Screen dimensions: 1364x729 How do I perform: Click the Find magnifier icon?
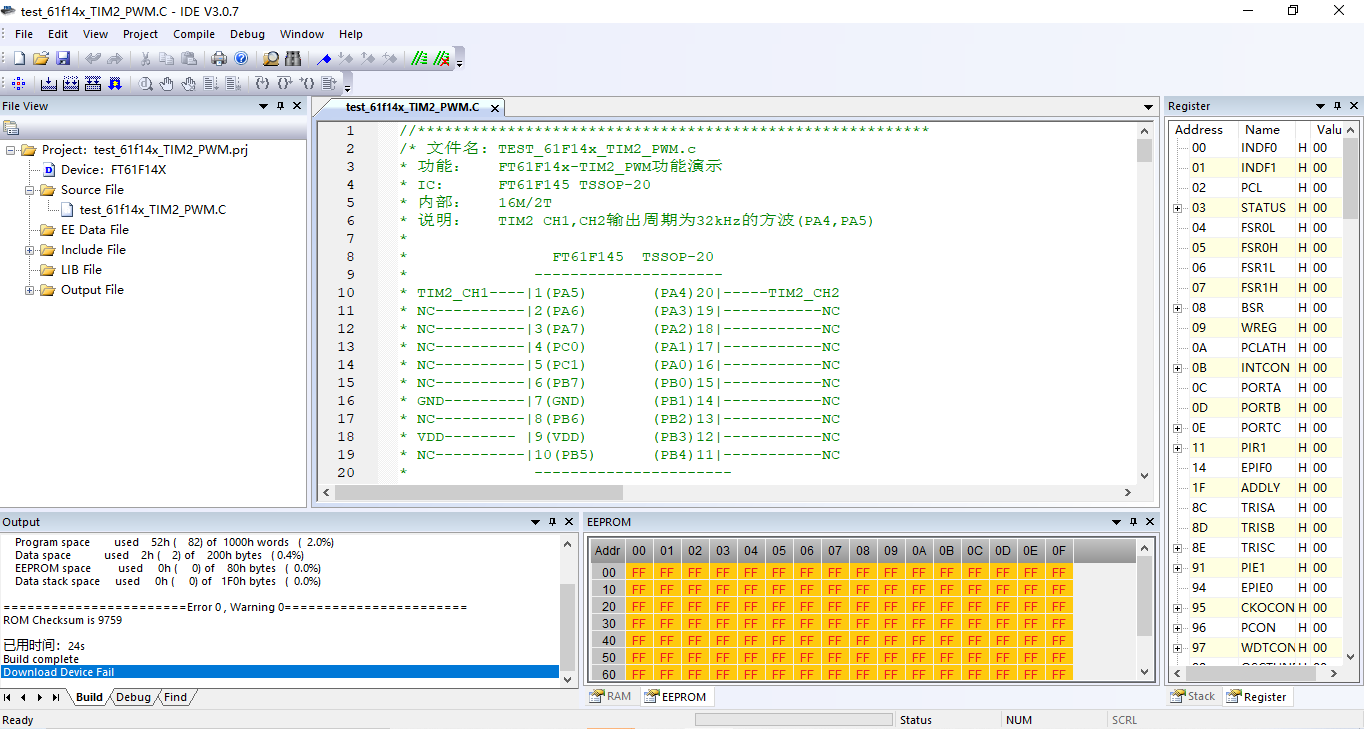click(271, 59)
